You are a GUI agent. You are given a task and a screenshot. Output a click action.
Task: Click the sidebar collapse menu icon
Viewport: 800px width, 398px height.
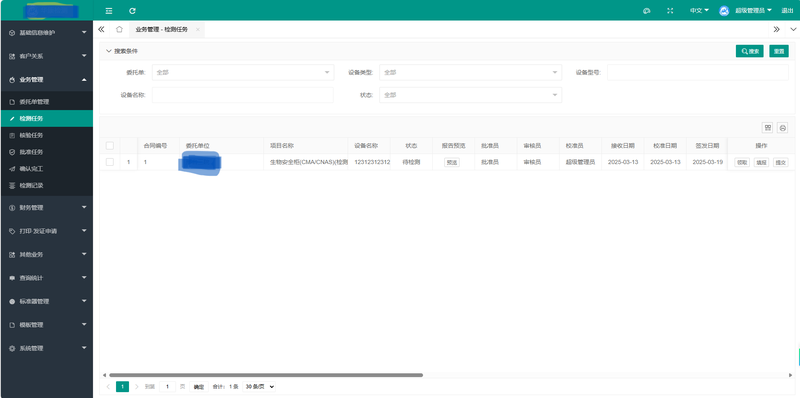pyautogui.click(x=109, y=11)
